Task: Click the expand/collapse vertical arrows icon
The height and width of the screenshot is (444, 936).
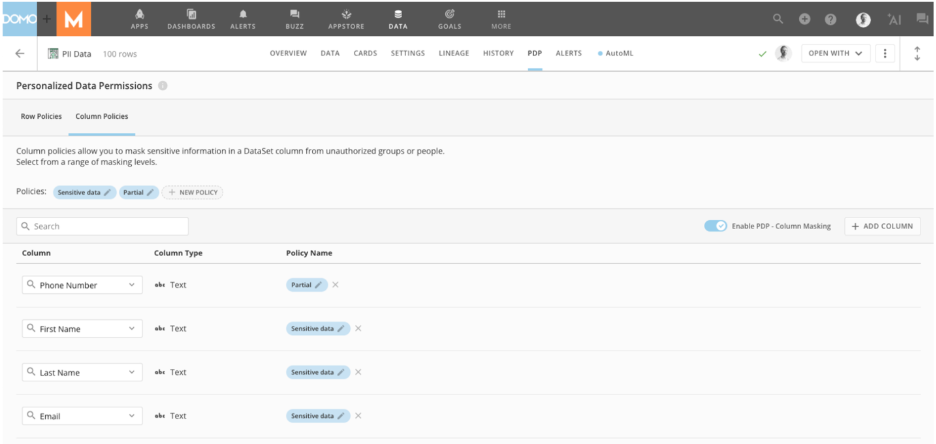Action: tap(917, 53)
